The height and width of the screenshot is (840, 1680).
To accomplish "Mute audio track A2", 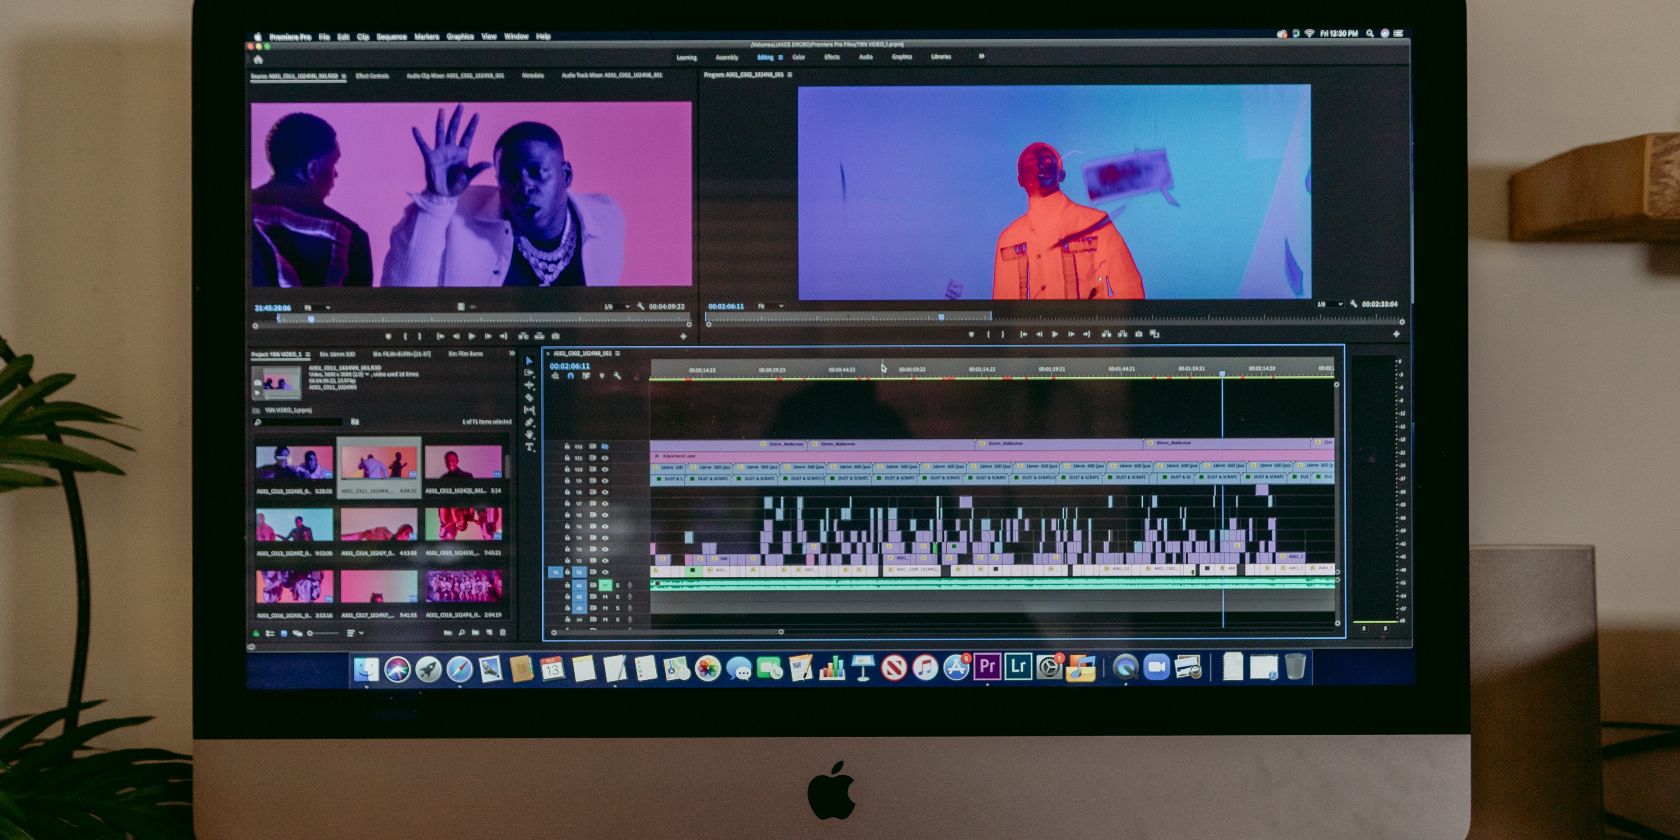I will pos(605,597).
